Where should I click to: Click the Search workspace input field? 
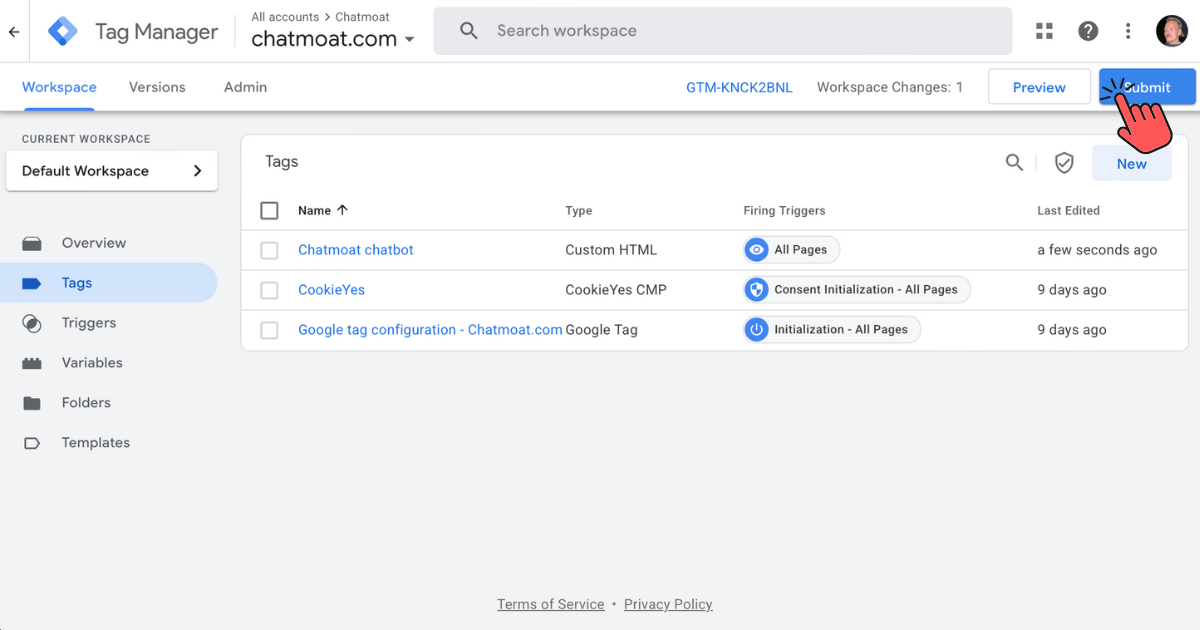(740, 31)
